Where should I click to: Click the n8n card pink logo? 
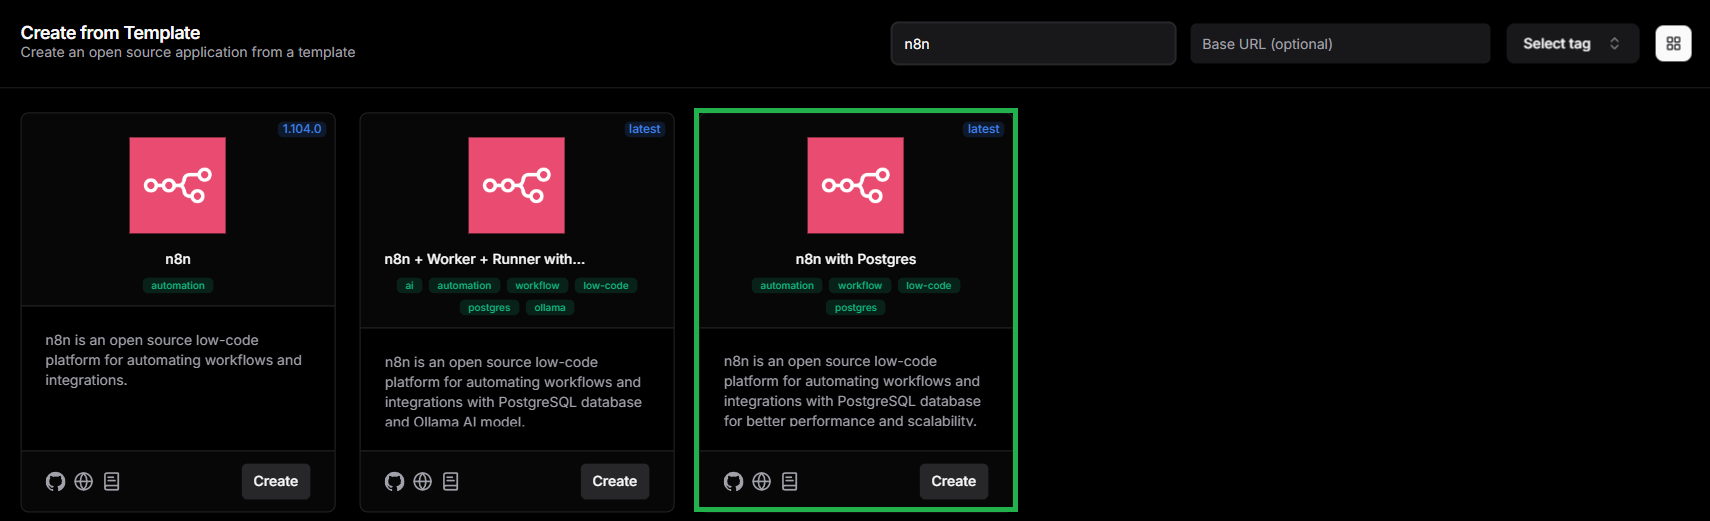[x=178, y=186]
